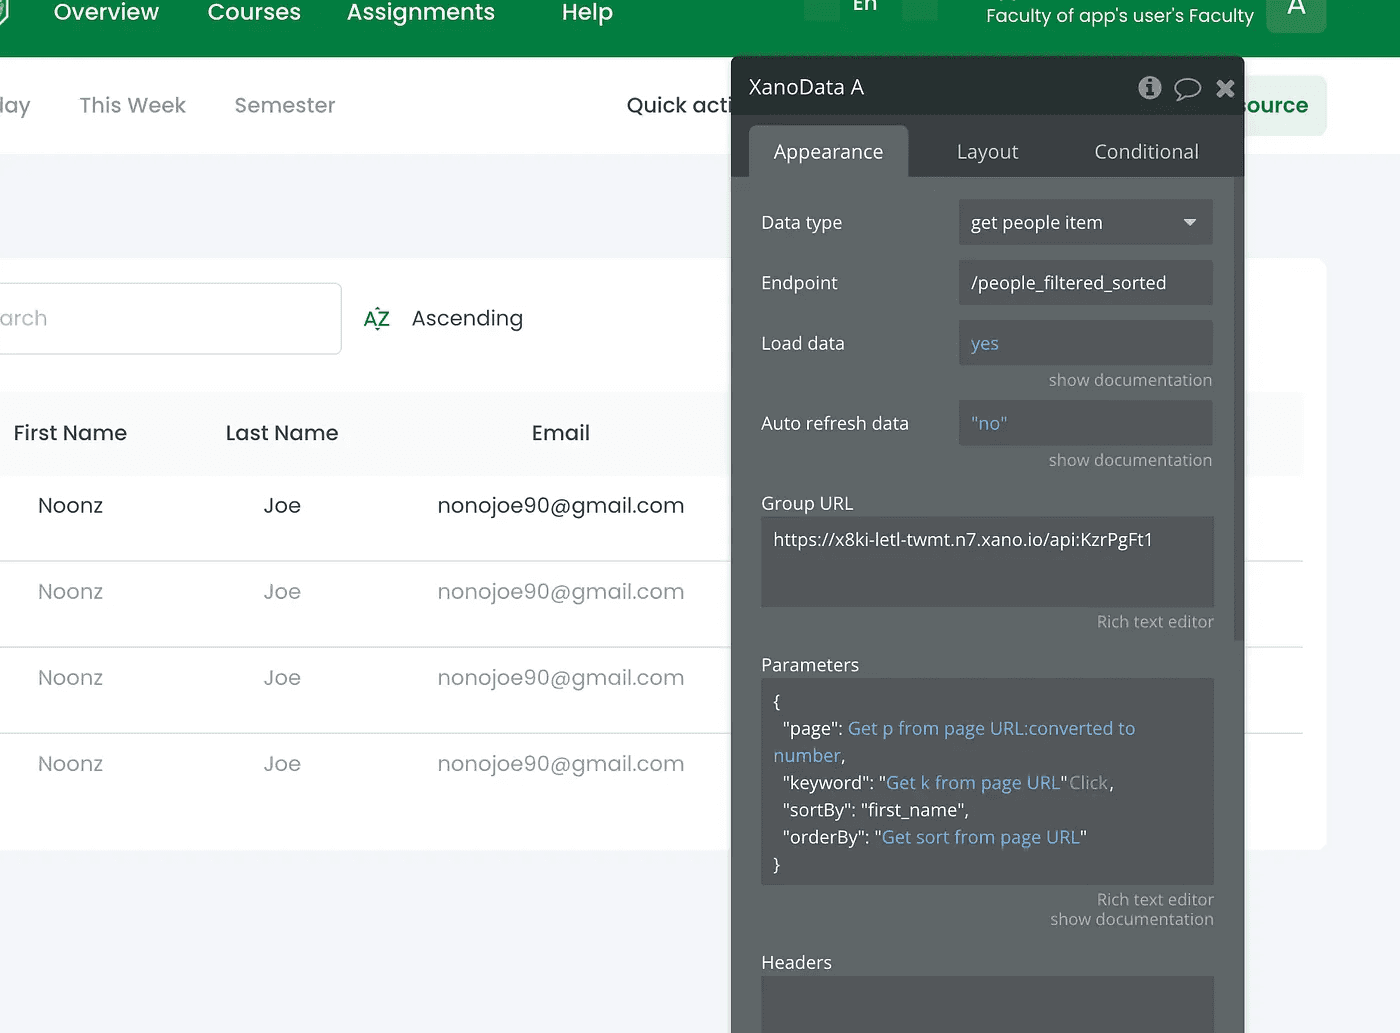Switch to the Layout tab
The width and height of the screenshot is (1400, 1033).
(987, 152)
